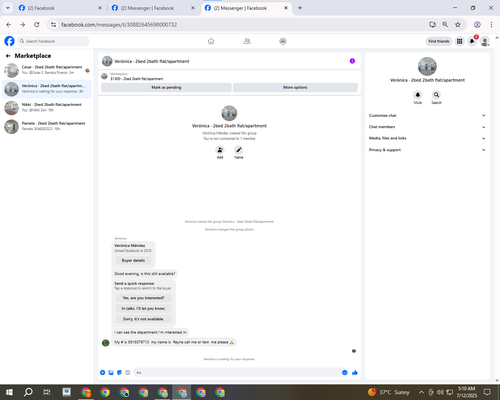Open the Friends icon in top navigation

coord(247,41)
